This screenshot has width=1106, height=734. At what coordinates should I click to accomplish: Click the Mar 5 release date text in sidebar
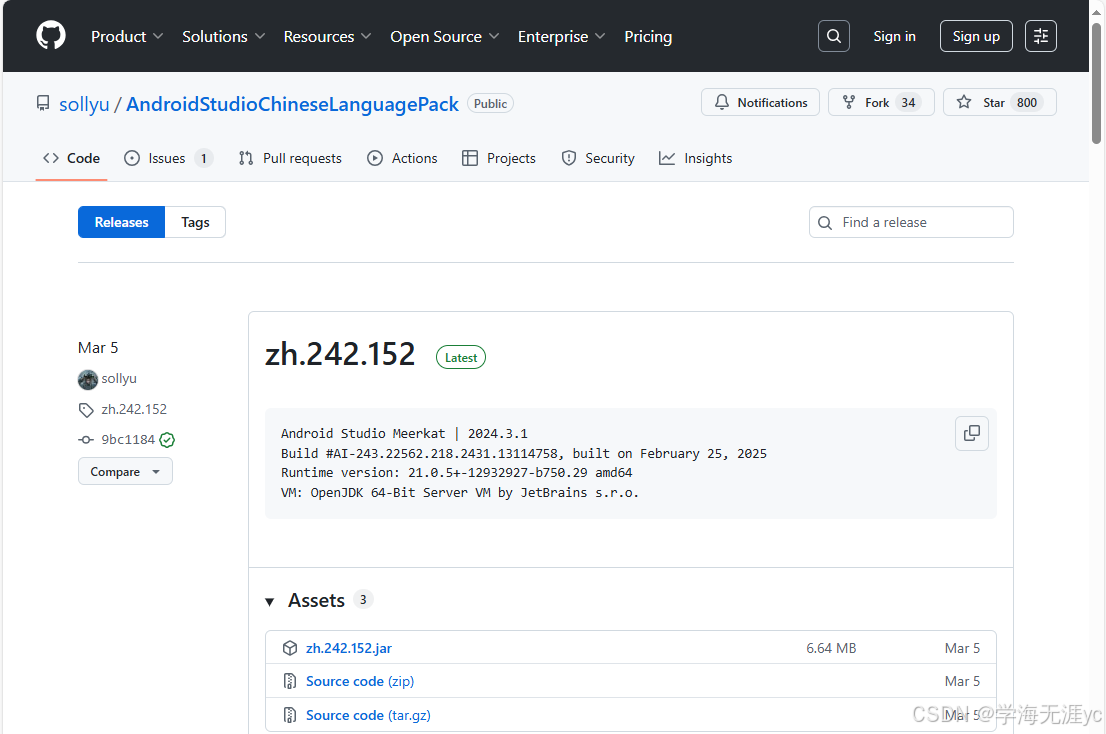[x=98, y=348]
